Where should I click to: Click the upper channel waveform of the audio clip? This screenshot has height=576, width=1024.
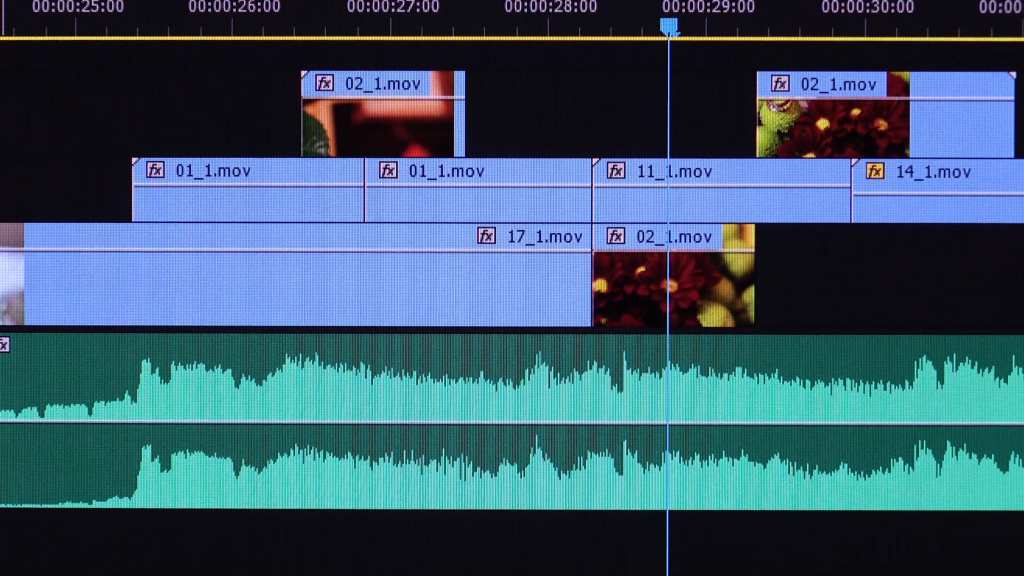click(x=500, y=385)
